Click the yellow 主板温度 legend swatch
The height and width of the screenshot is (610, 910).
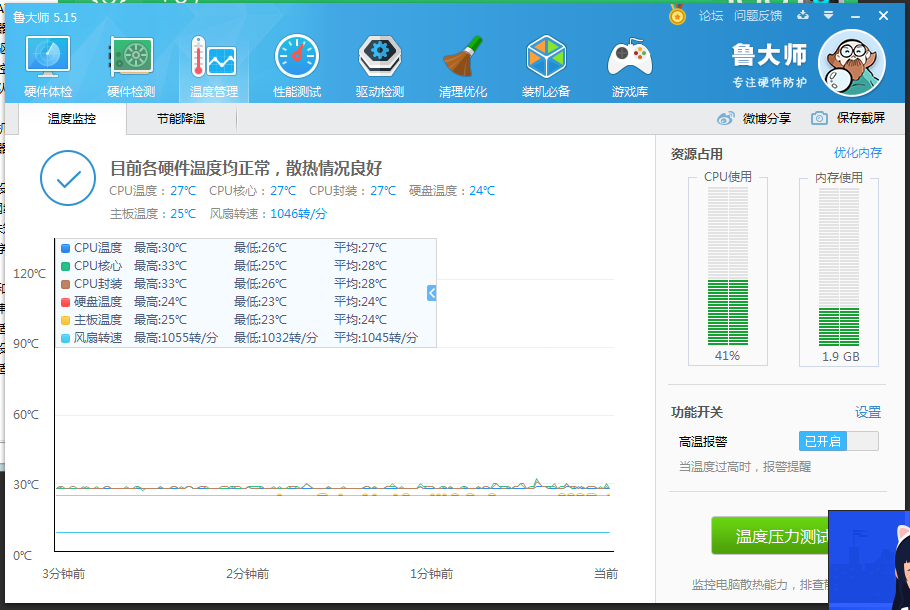[x=66, y=320]
